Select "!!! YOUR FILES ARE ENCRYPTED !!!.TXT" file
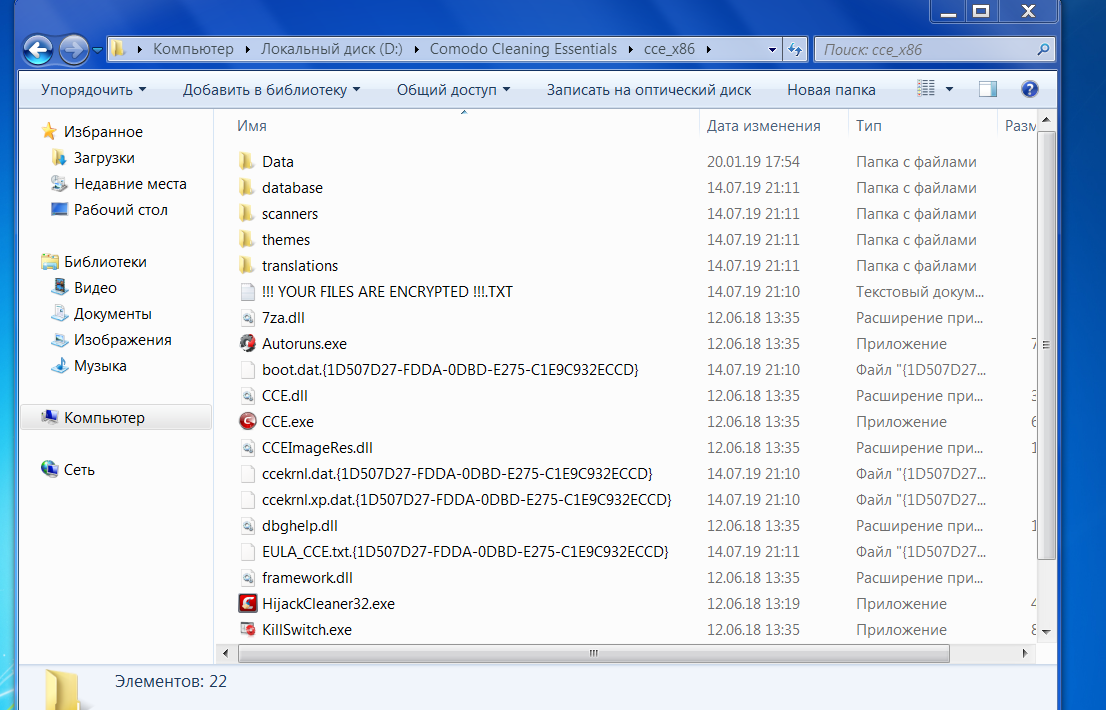 tap(387, 292)
